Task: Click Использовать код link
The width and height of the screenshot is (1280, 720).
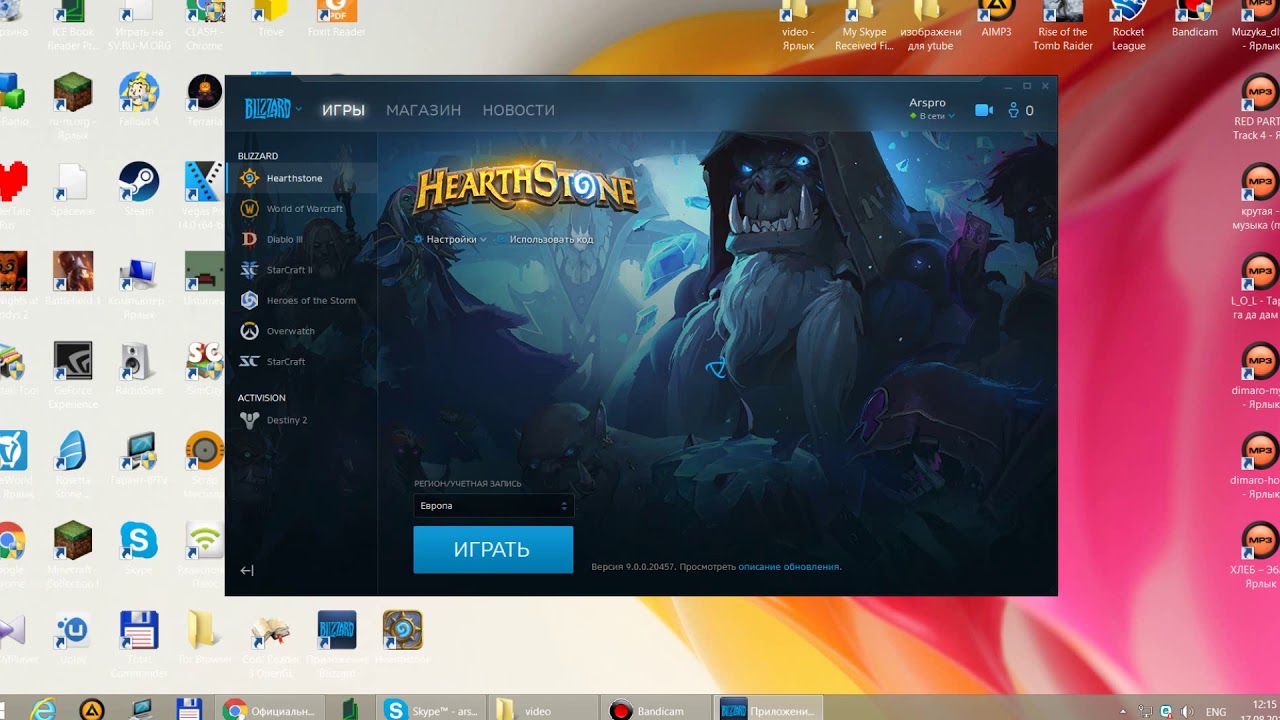Action: pyautogui.click(x=545, y=240)
